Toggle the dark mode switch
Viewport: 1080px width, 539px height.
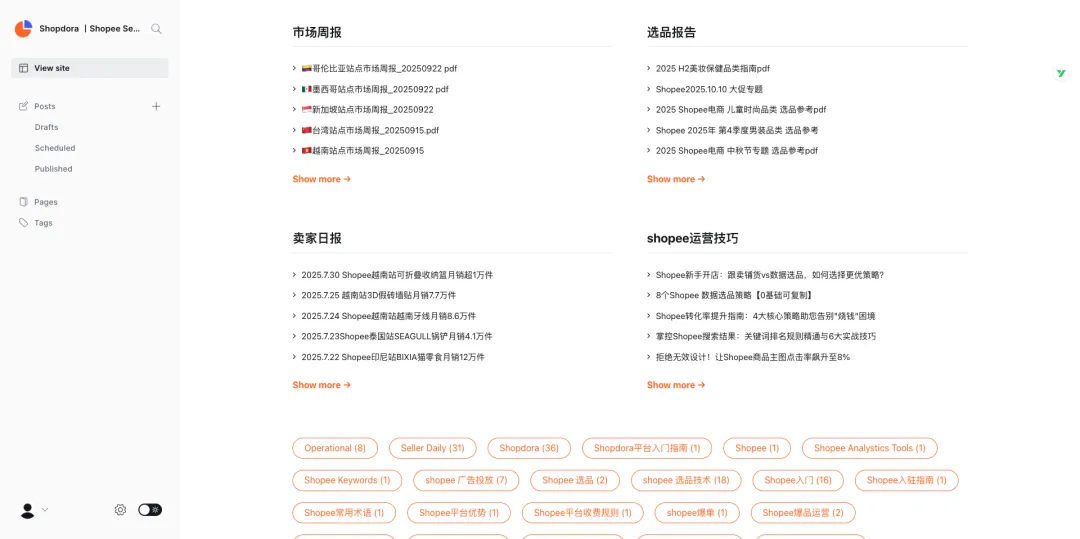(x=150, y=510)
